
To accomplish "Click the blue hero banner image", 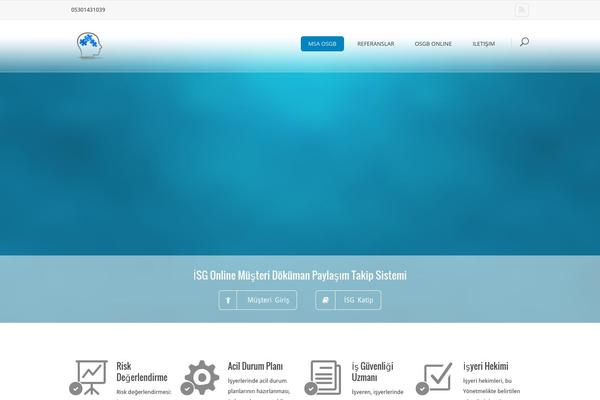I will tap(300, 160).
